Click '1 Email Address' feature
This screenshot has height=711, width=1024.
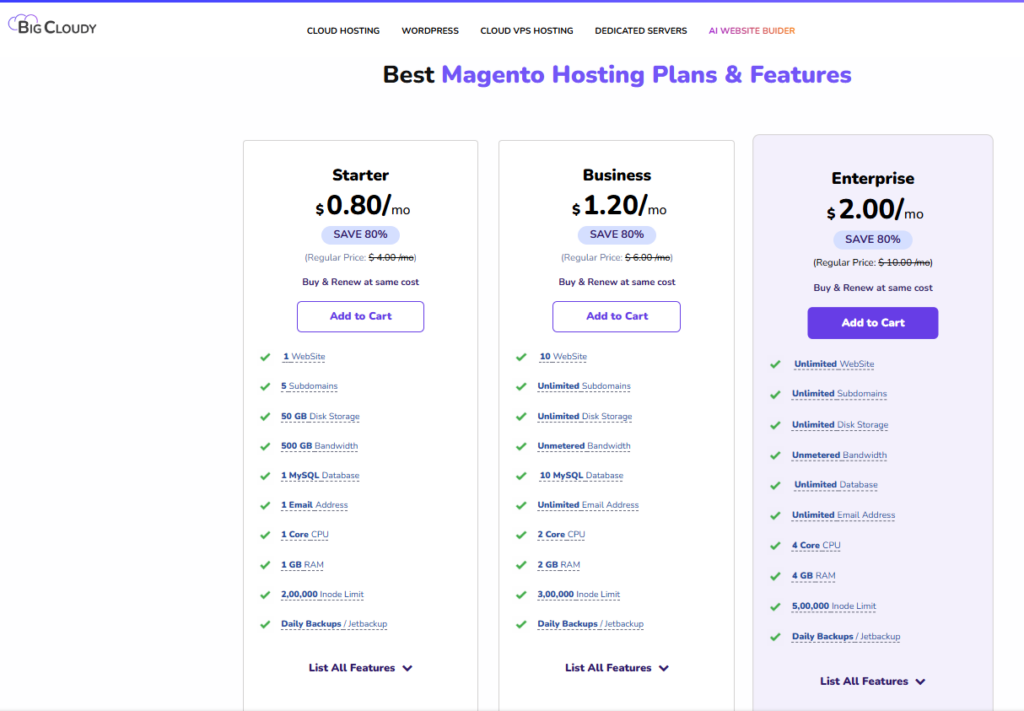314,505
